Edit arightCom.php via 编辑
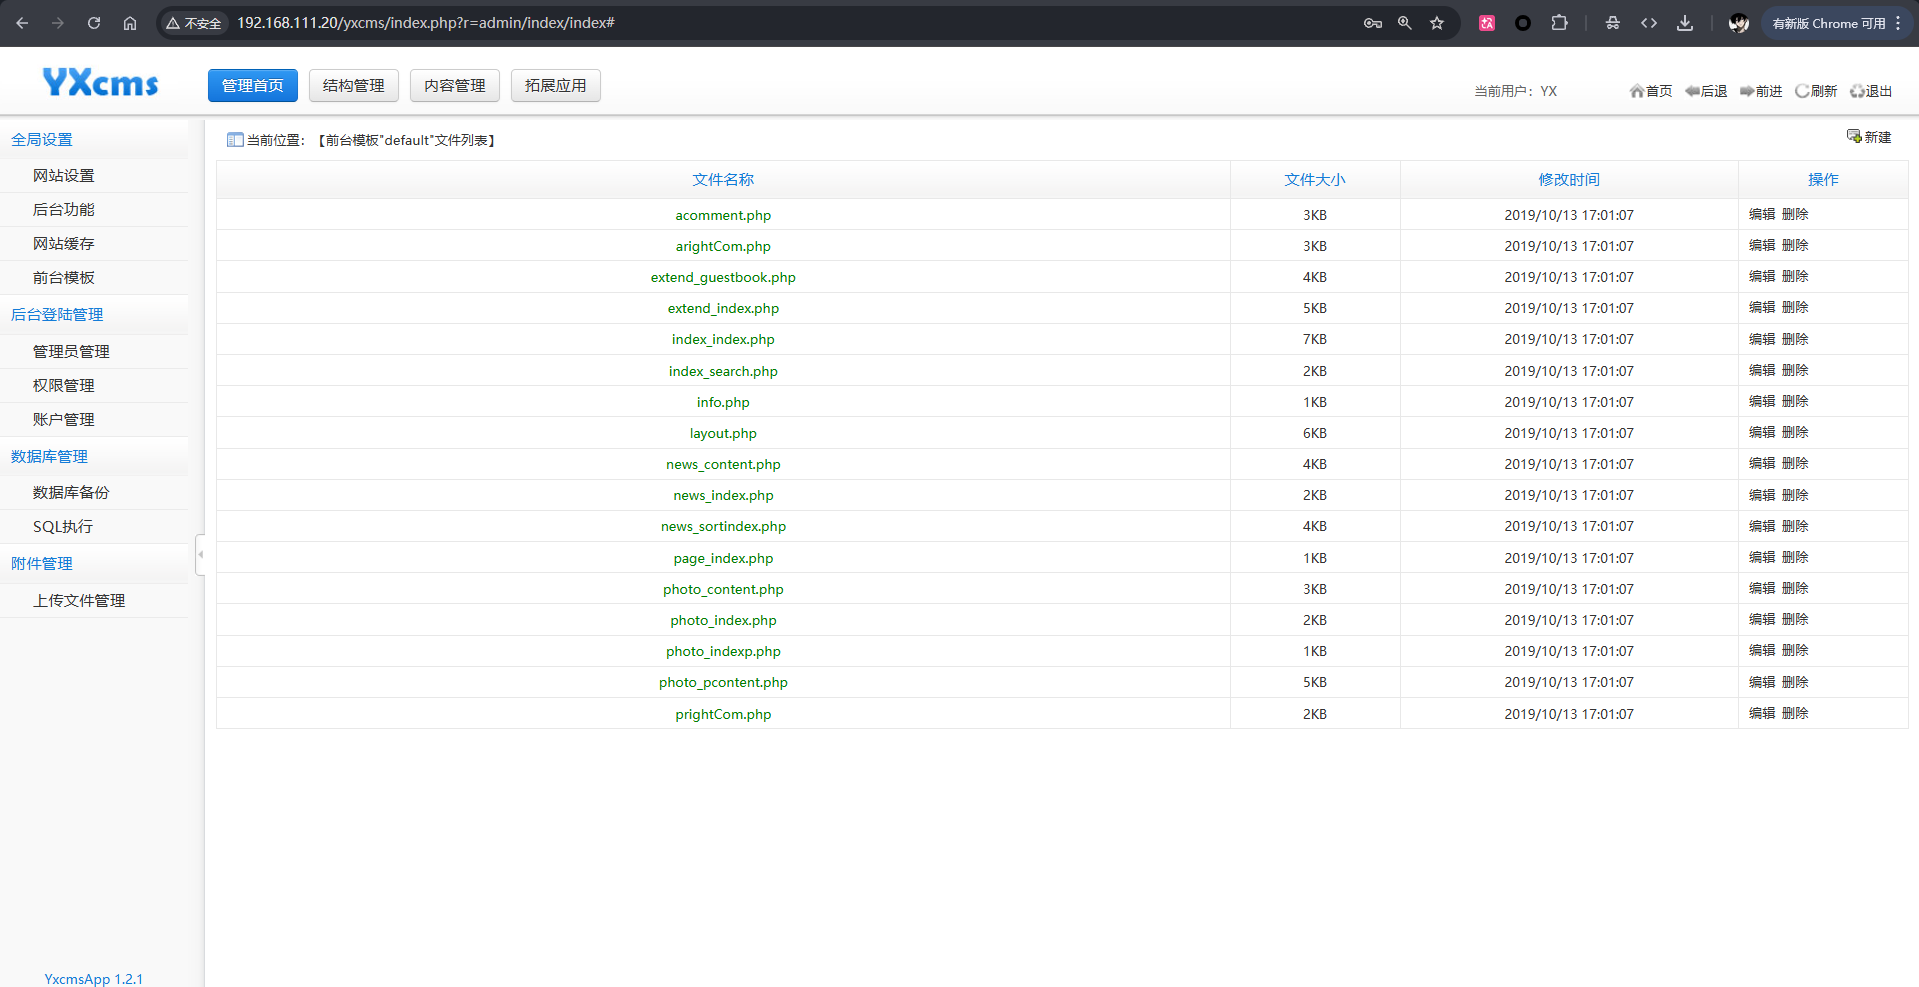 [1762, 245]
